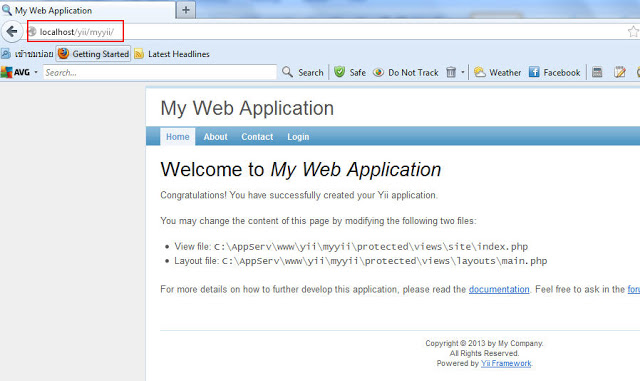Open the Login menu item
The width and height of the screenshot is (640, 381).
[x=298, y=137]
